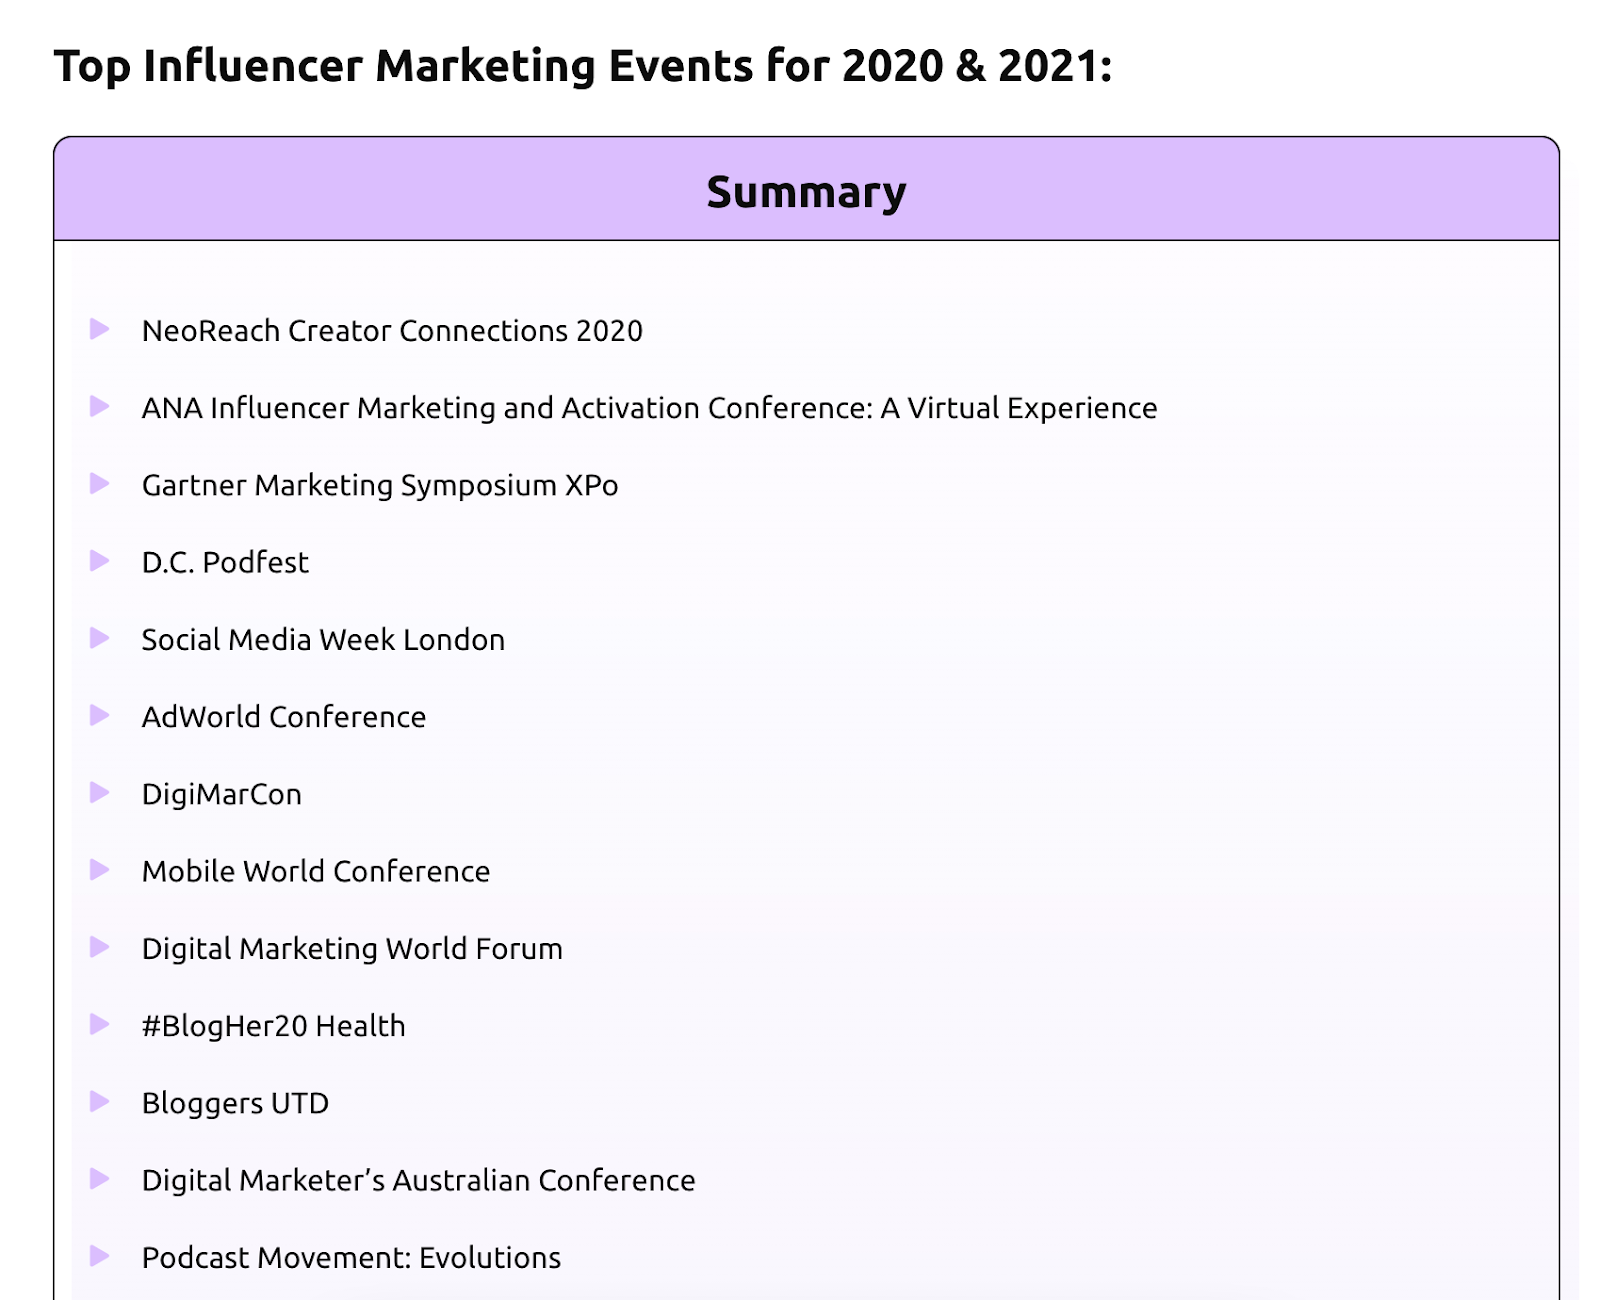
Task: Click arrow bullet beside #BlogHer20 Health
Action: click(x=99, y=1023)
